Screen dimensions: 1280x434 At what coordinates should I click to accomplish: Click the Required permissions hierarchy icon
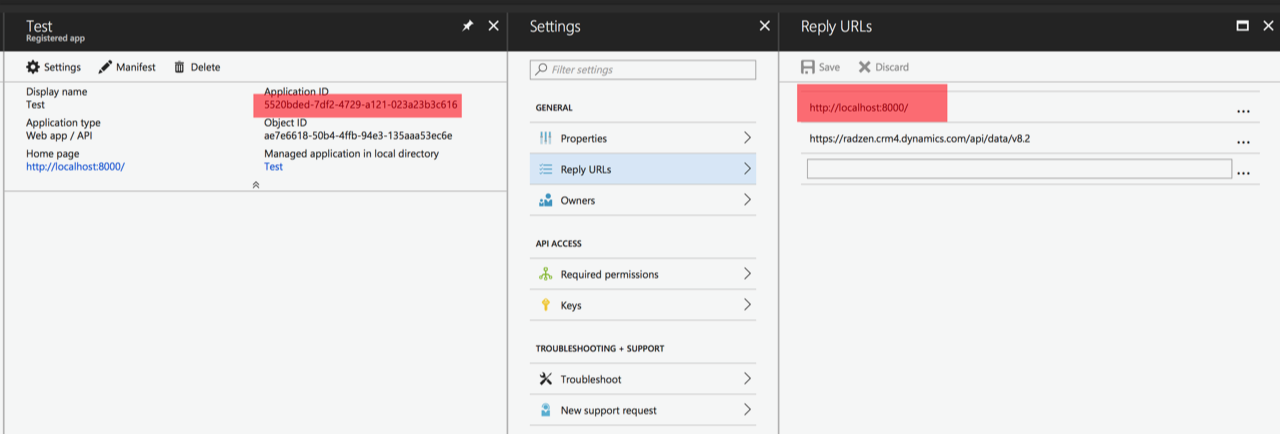[x=545, y=274]
